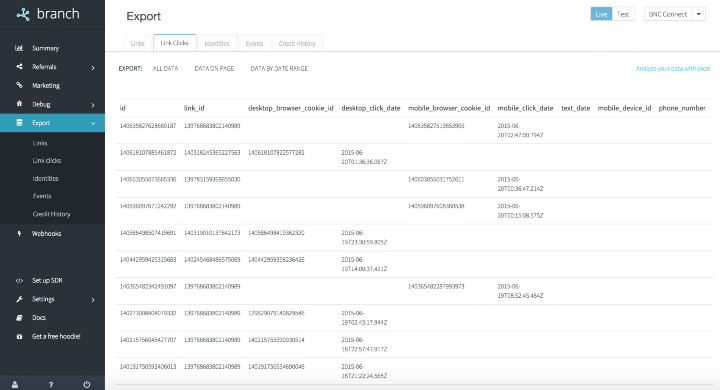Click the Export page title
Image resolution: width=720 pixels, height=390 pixels.
pyautogui.click(x=144, y=16)
